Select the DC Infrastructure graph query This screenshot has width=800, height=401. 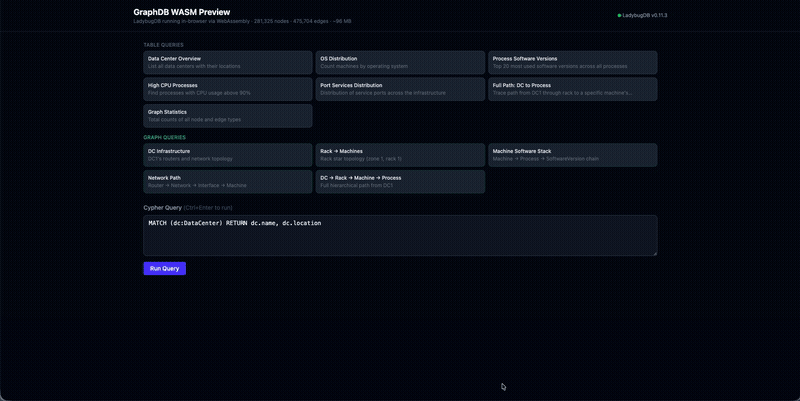[x=228, y=155]
